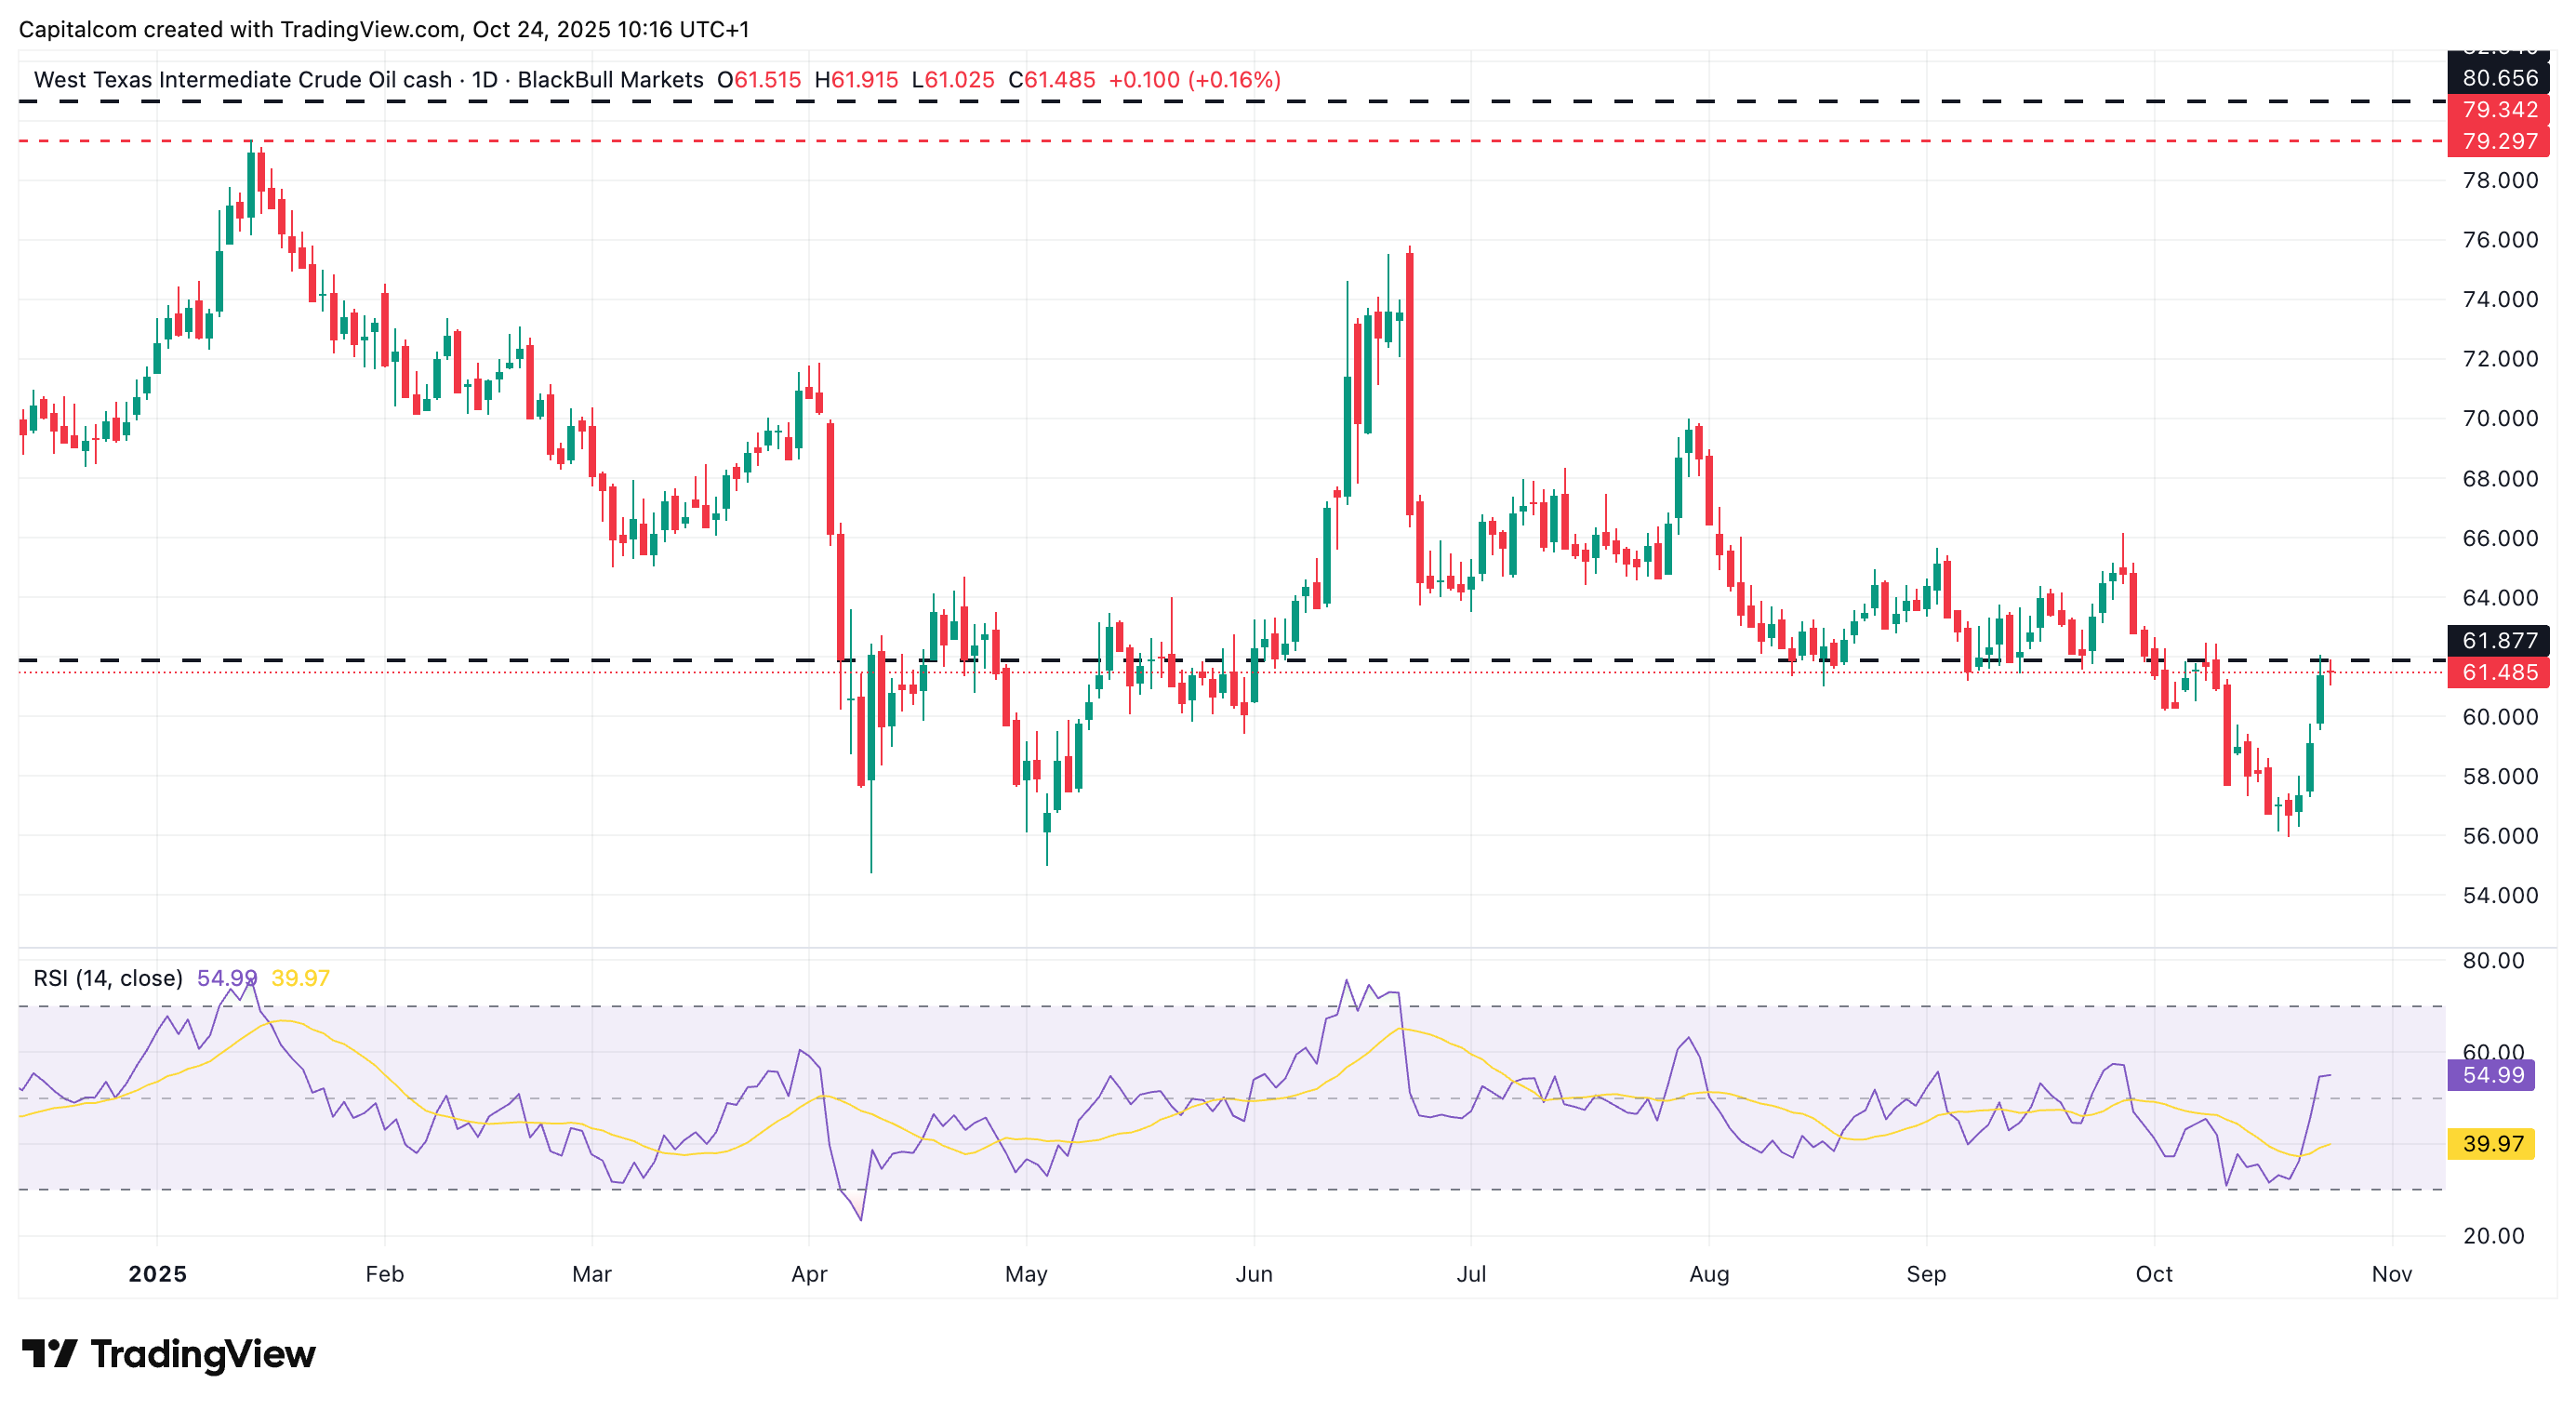This screenshot has height=1410, width=2576.
Task: Click the 1D timeframe in chart title
Action: tap(485, 80)
